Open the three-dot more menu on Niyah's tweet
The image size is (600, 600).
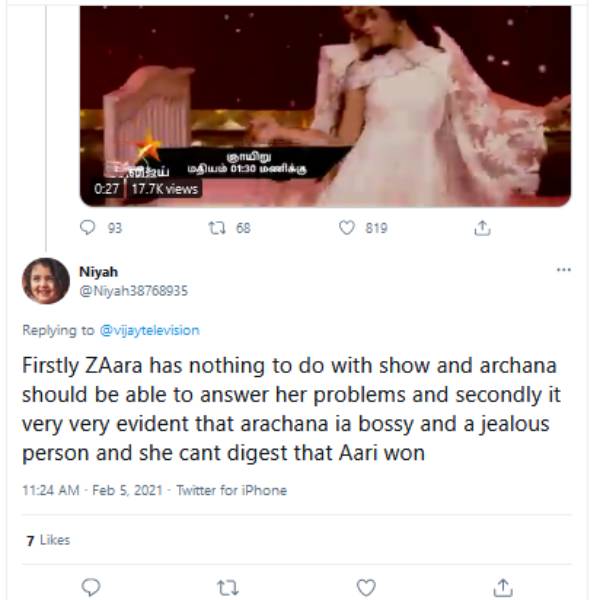click(x=563, y=270)
